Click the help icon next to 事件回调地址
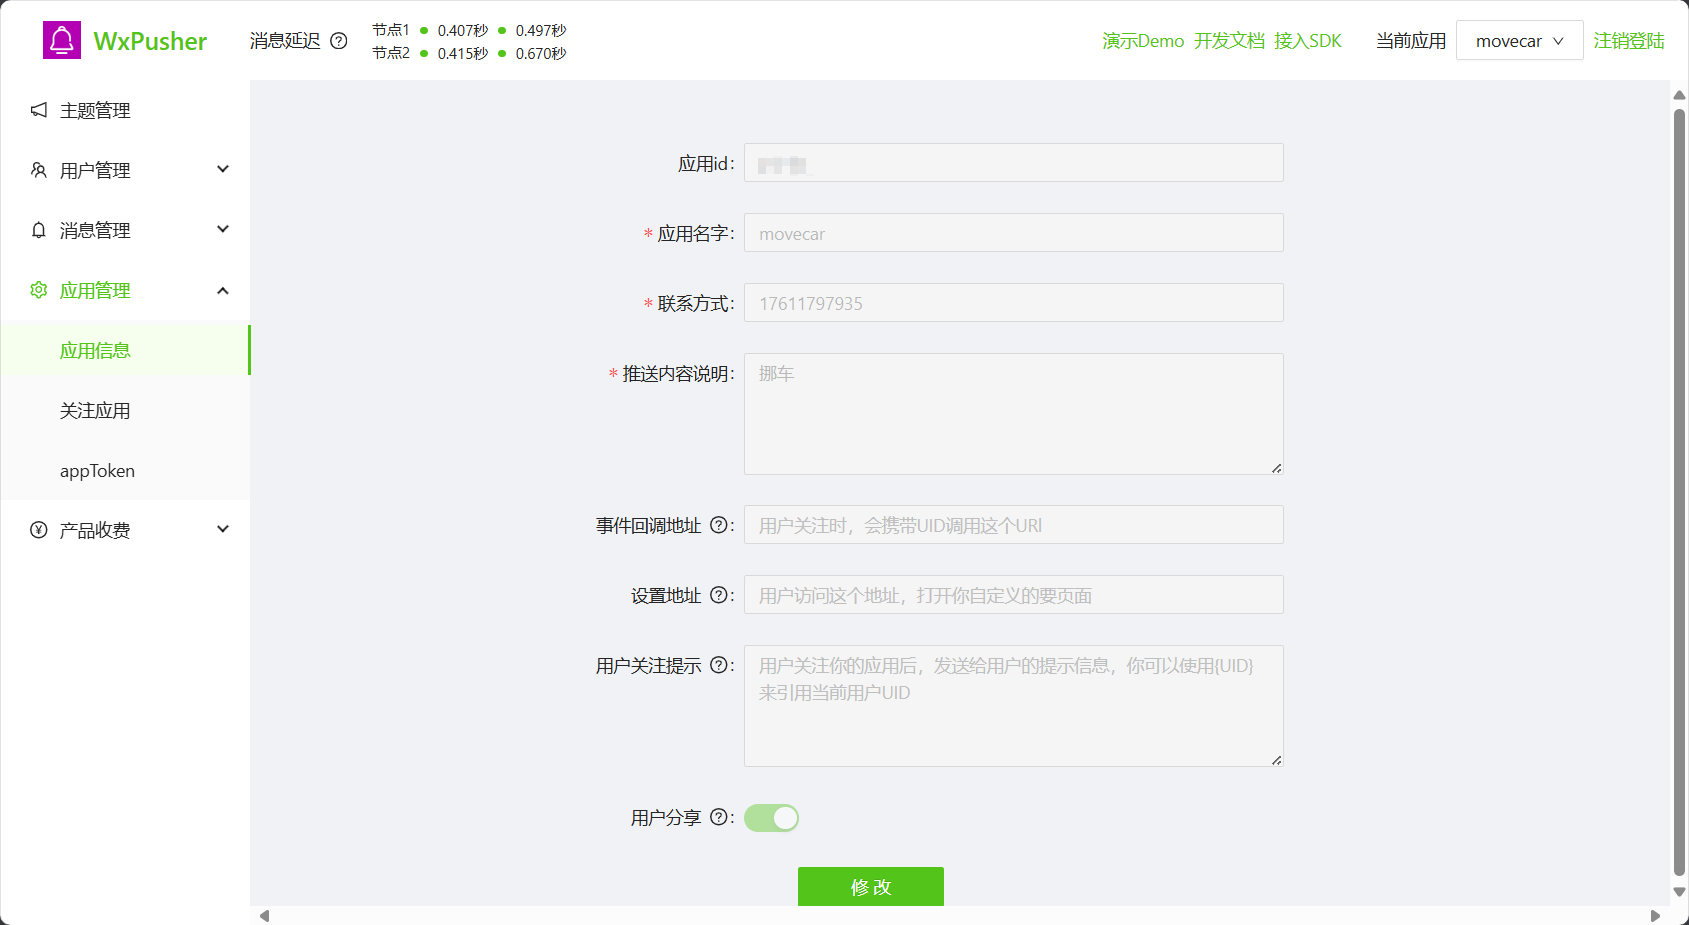The height and width of the screenshot is (925, 1689). click(x=718, y=525)
